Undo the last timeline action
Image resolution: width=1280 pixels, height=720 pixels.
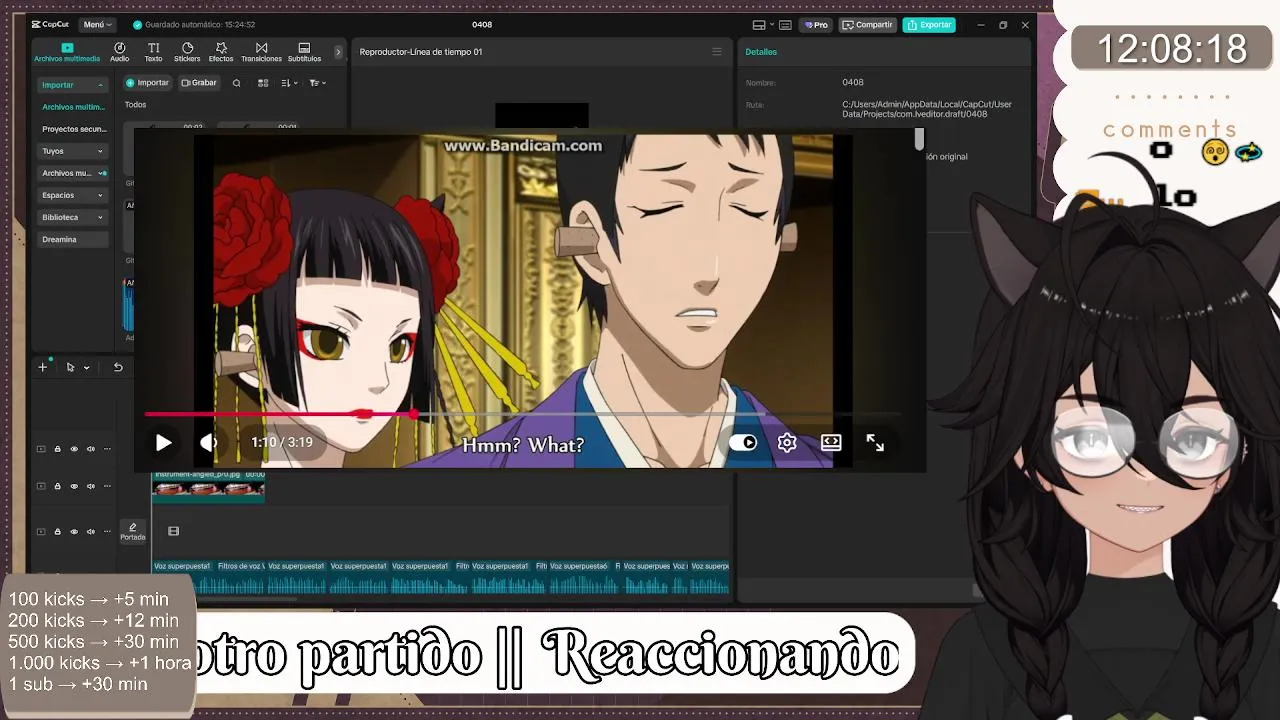point(118,367)
